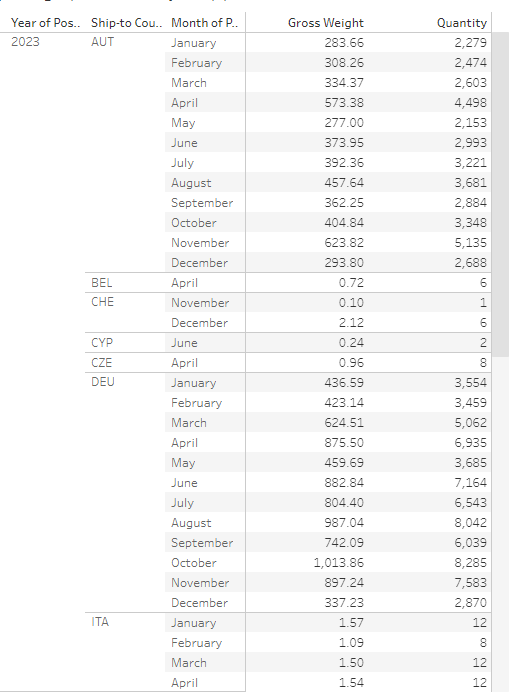This screenshot has height=695, width=513.
Task: Click the 987.04 gross weight value
Action: click(x=344, y=523)
